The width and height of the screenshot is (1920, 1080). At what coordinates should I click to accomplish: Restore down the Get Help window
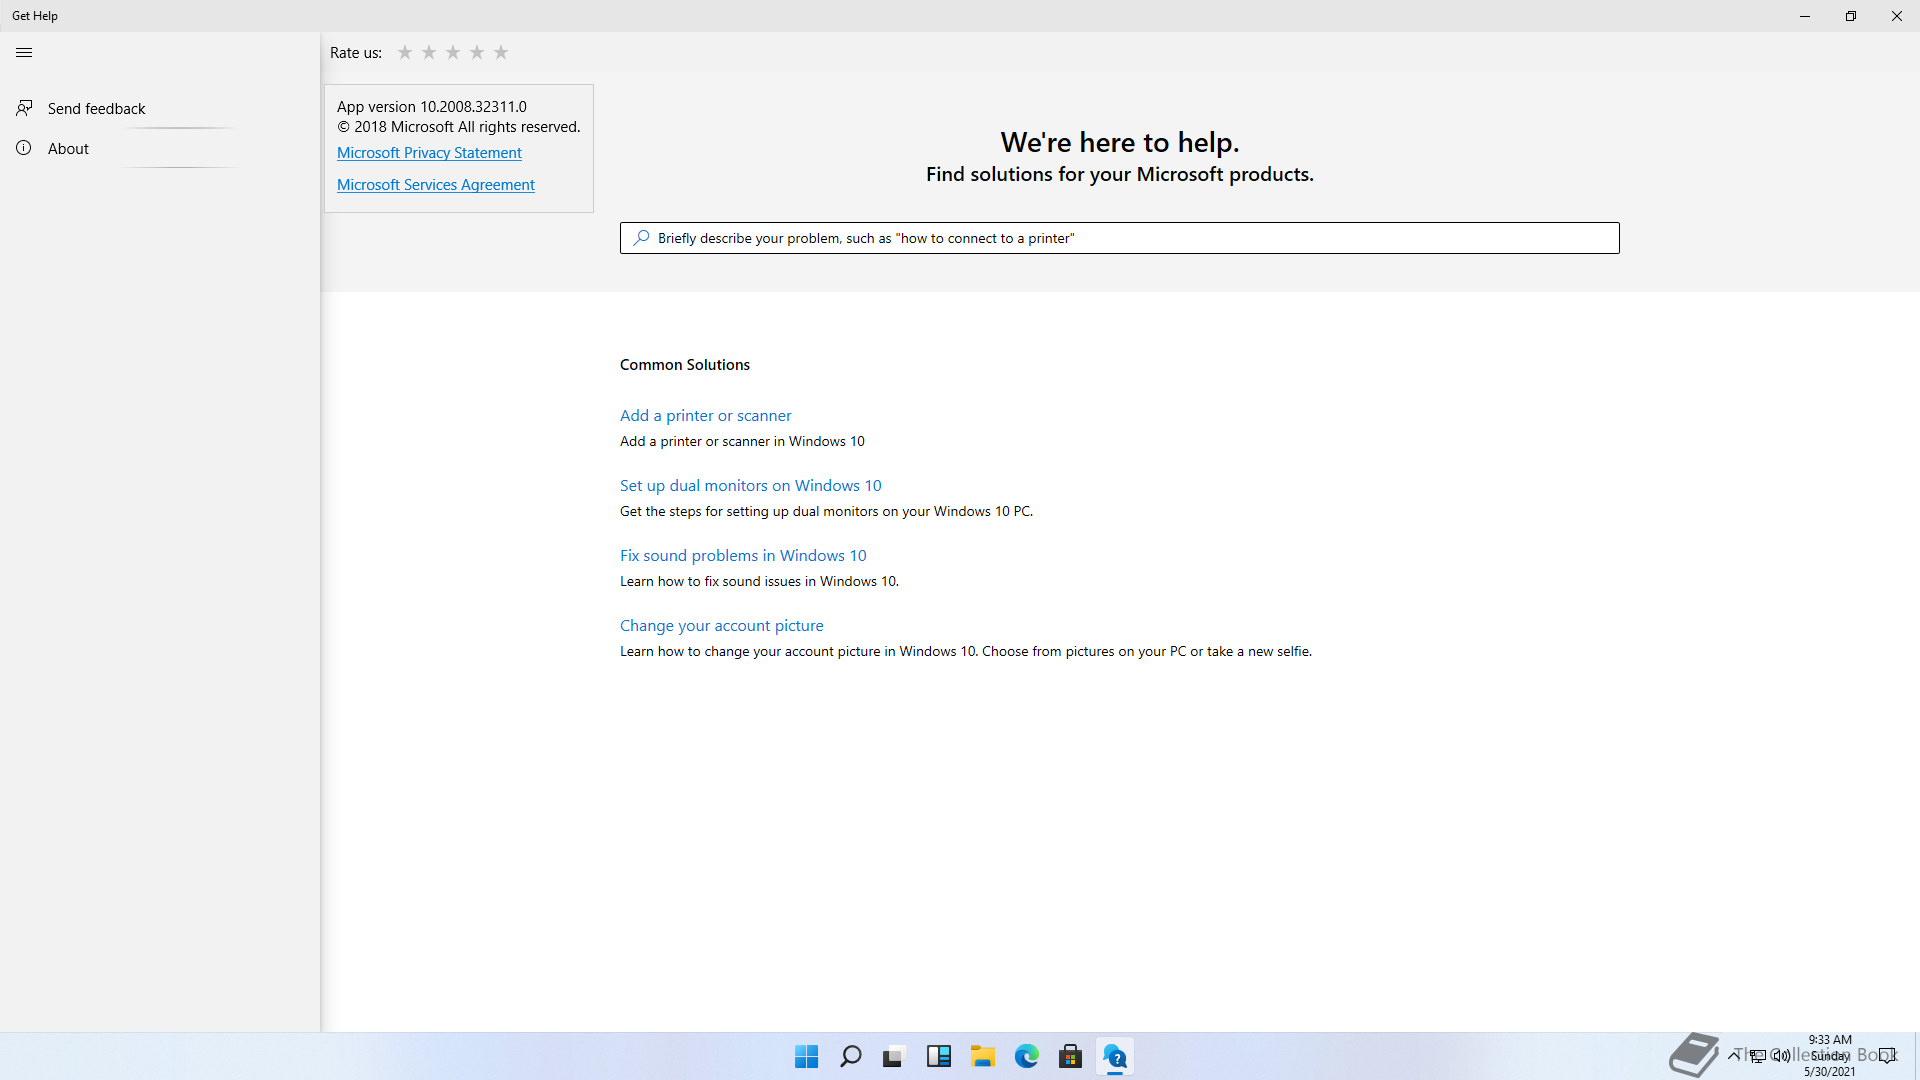tap(1851, 16)
